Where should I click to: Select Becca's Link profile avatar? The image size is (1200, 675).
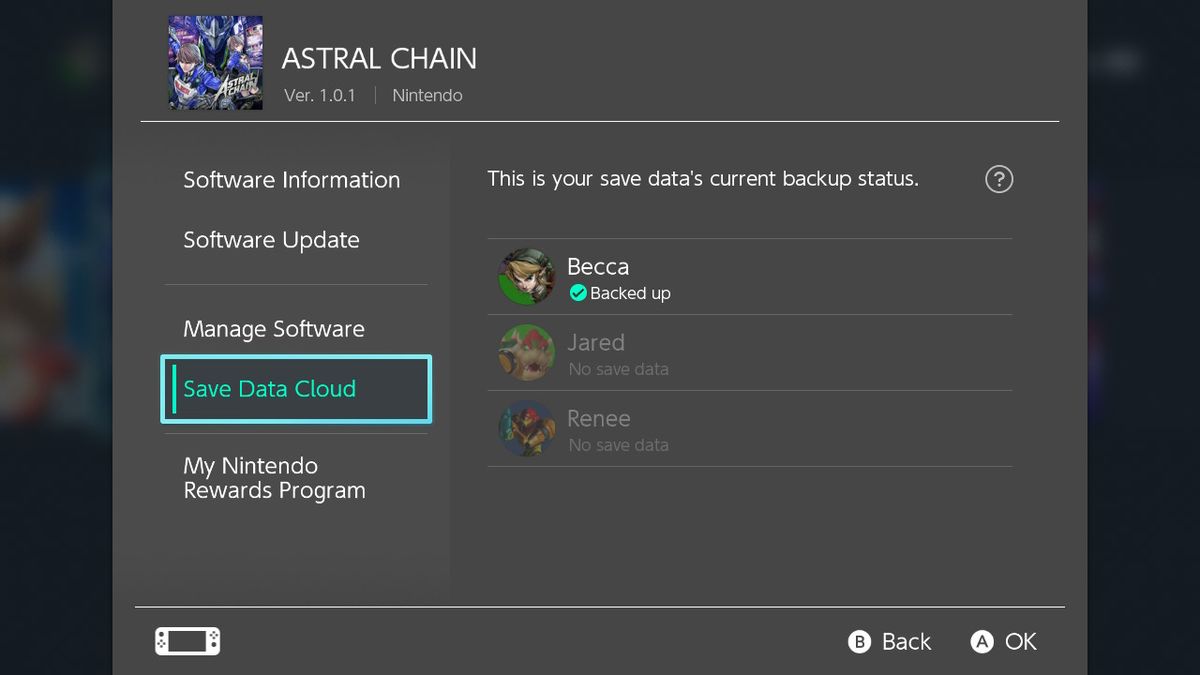(x=526, y=277)
